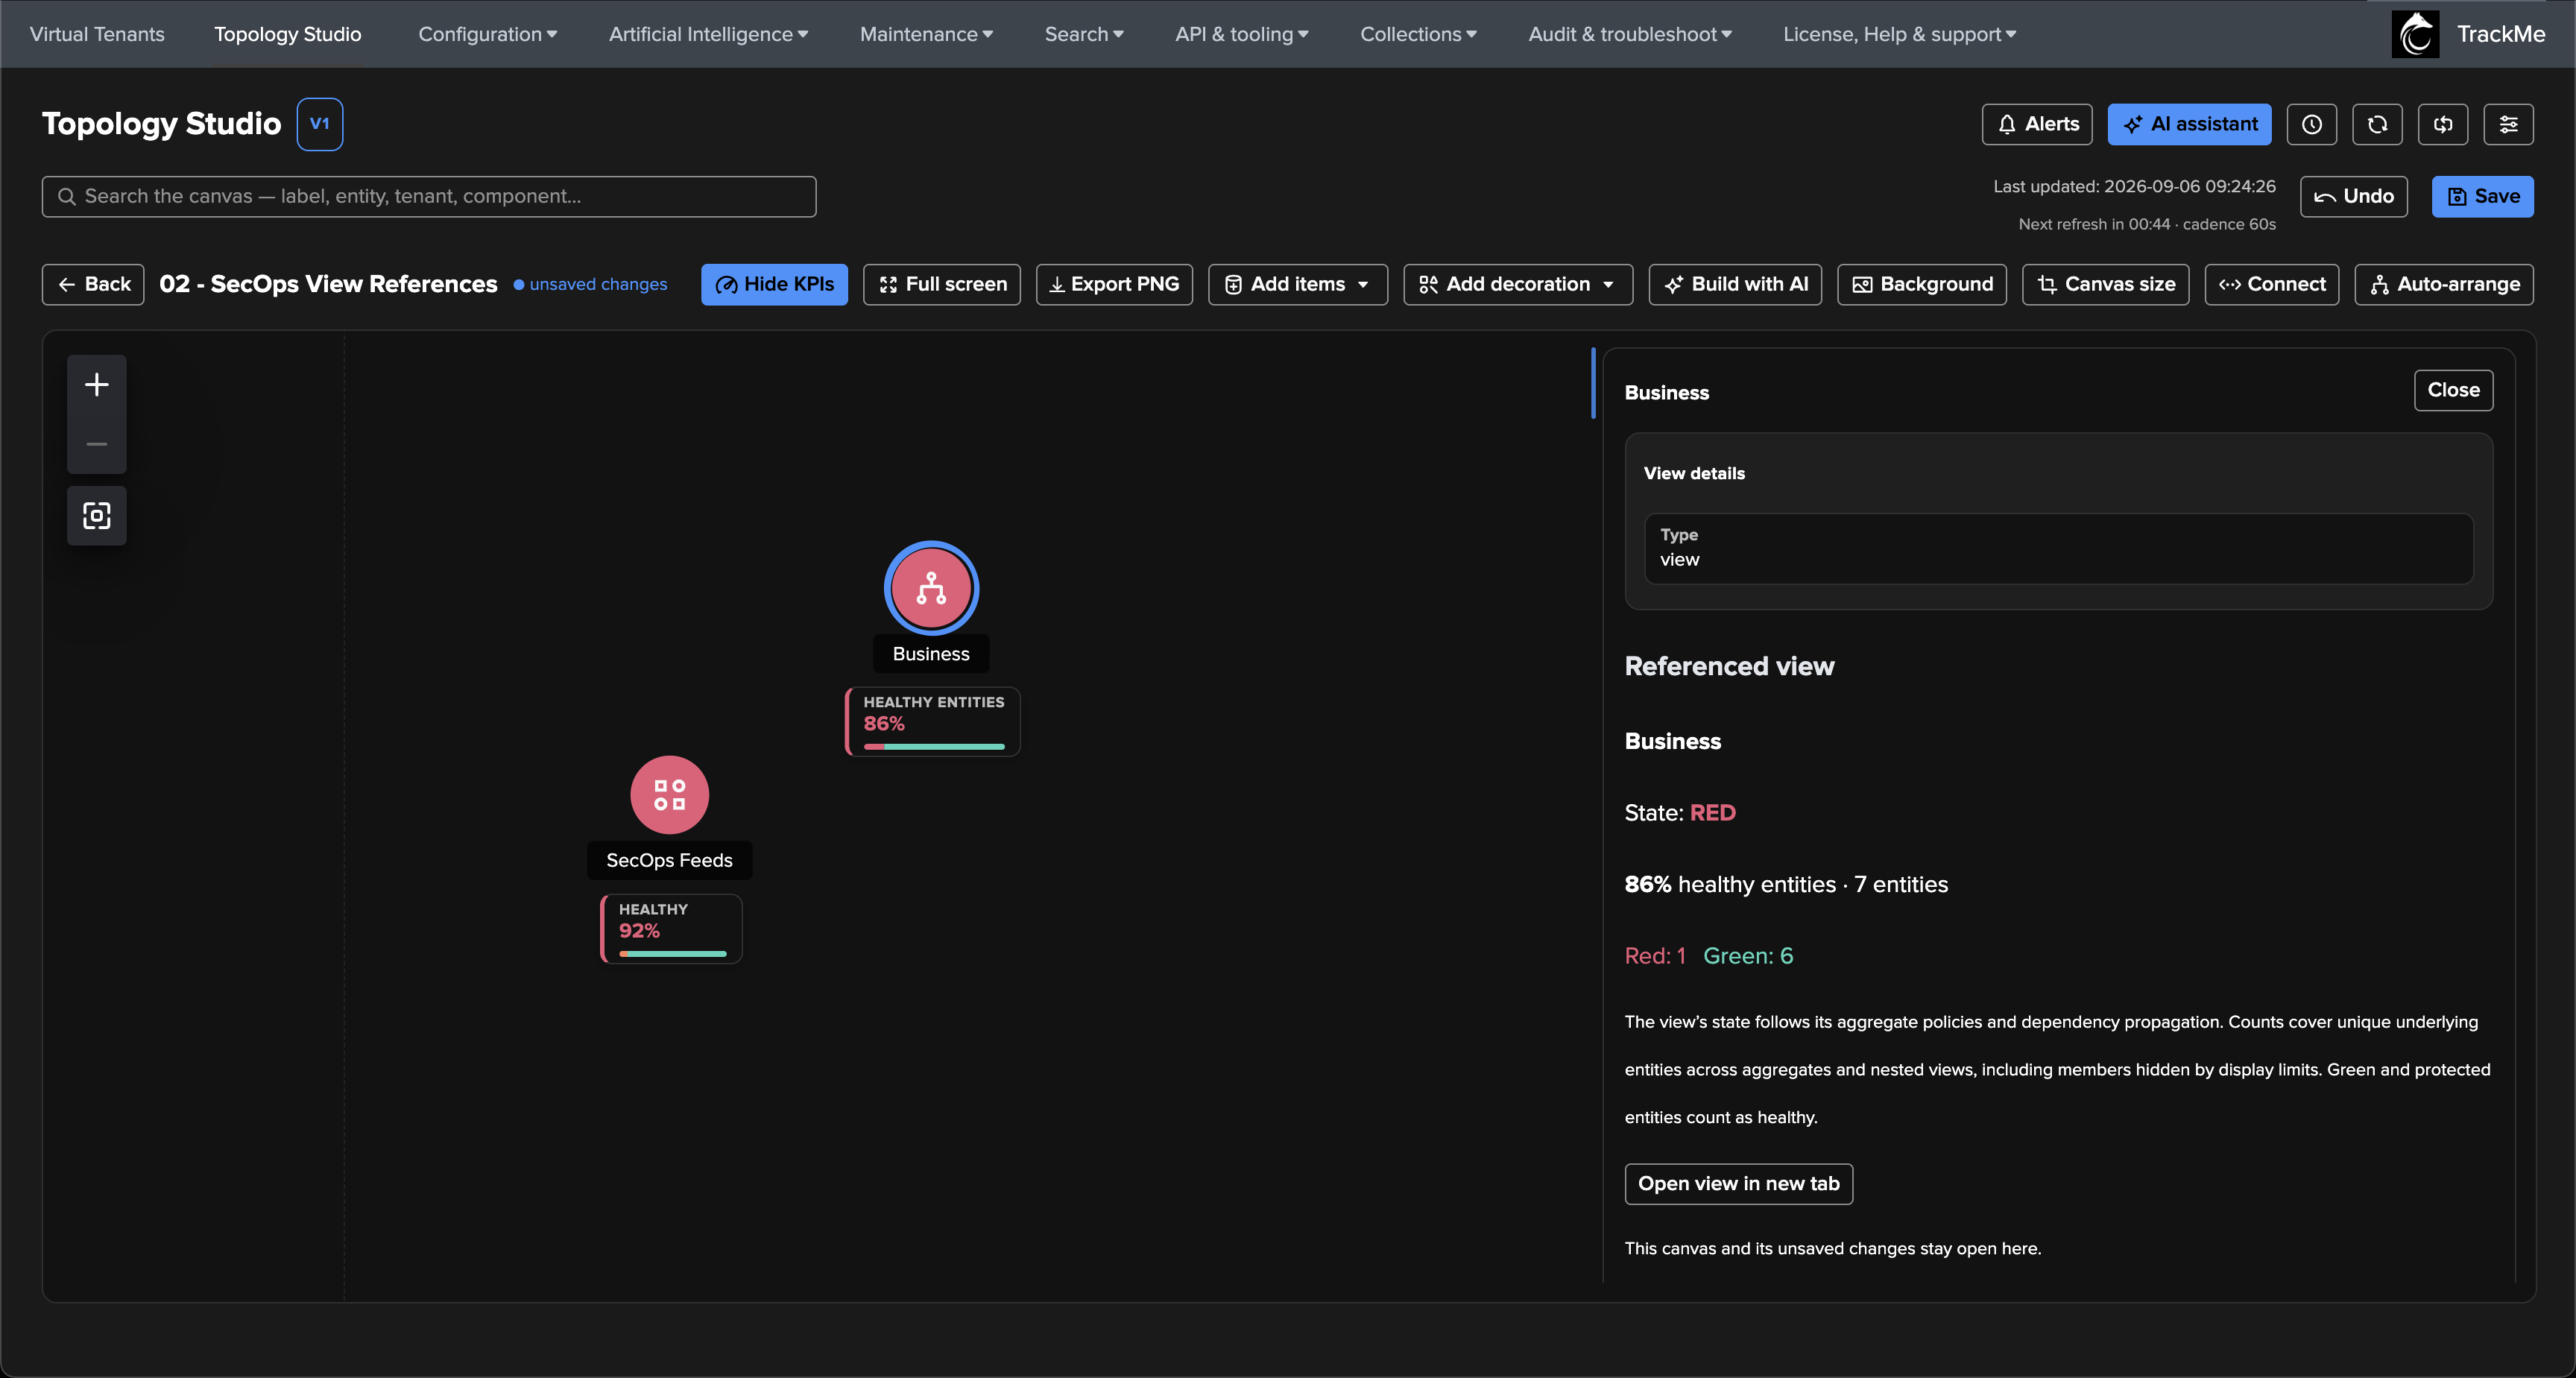Click the zoom out minus icon

[96, 444]
